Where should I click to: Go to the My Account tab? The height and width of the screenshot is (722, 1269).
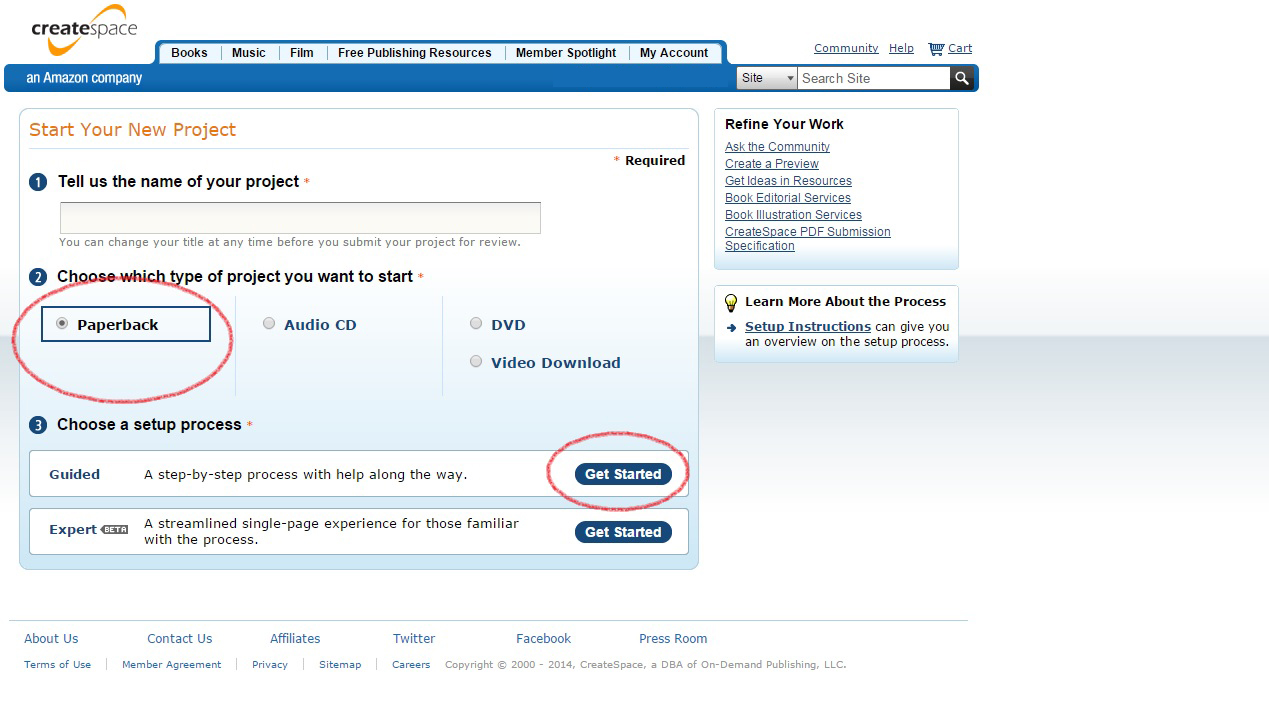(x=673, y=53)
